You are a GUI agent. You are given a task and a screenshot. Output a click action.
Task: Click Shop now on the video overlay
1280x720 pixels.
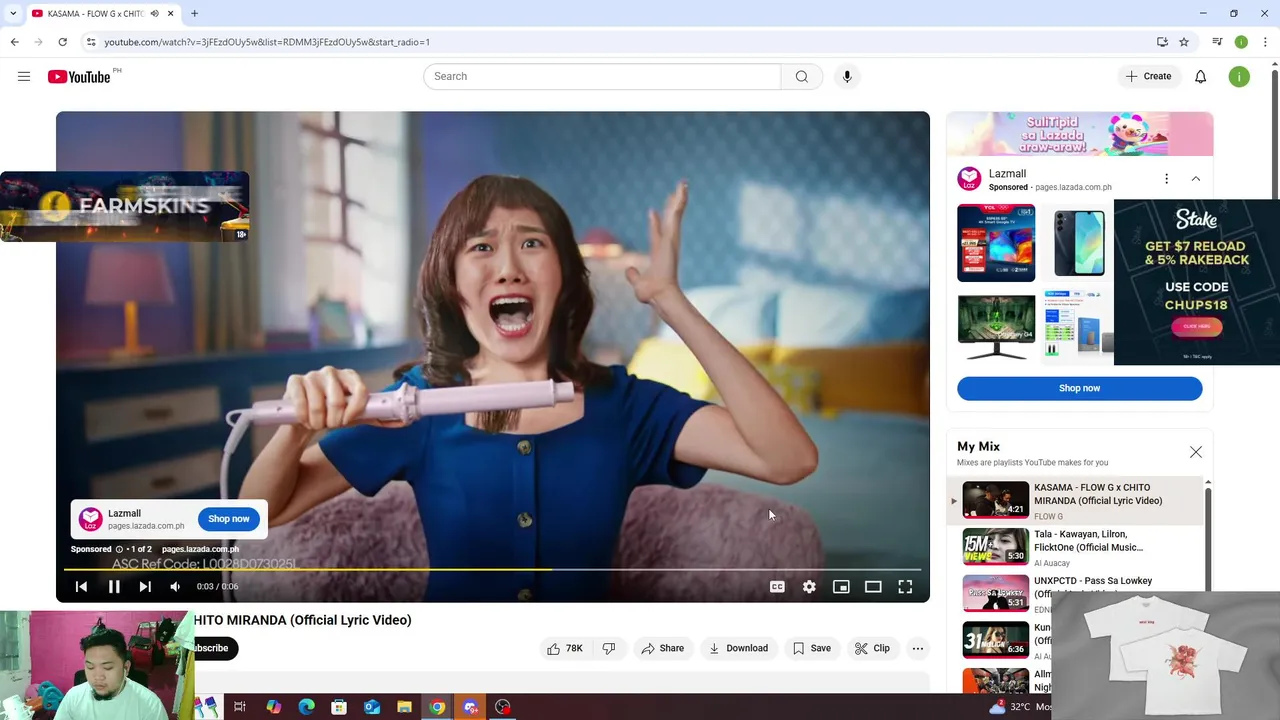click(229, 519)
